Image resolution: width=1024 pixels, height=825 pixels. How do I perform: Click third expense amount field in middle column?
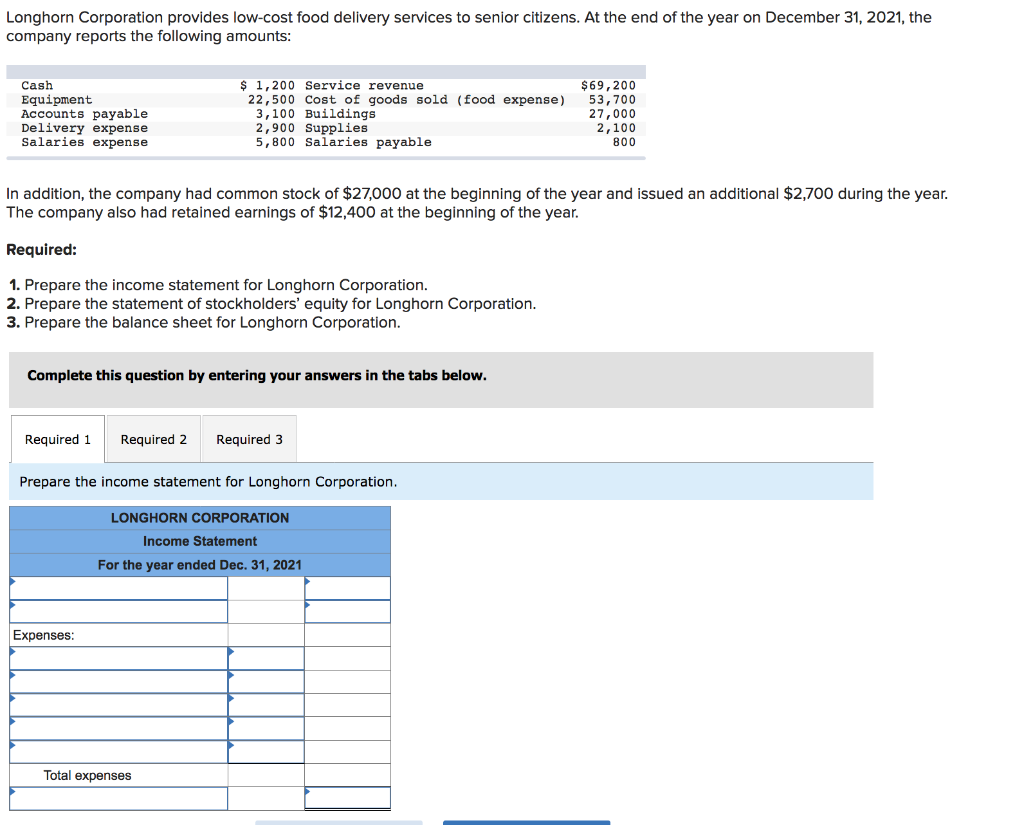[266, 705]
